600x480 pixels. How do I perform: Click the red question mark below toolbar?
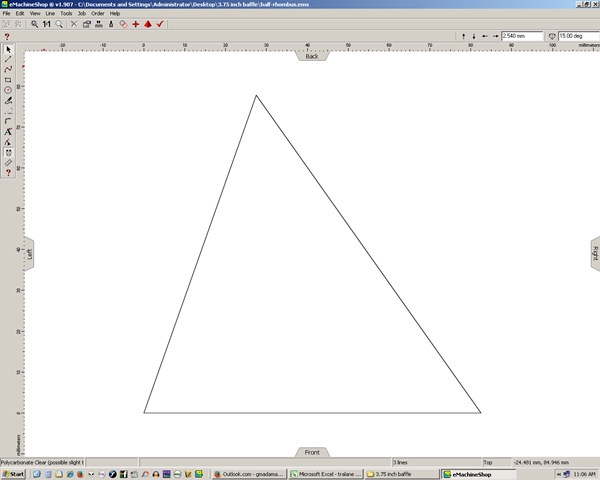[x=7, y=37]
